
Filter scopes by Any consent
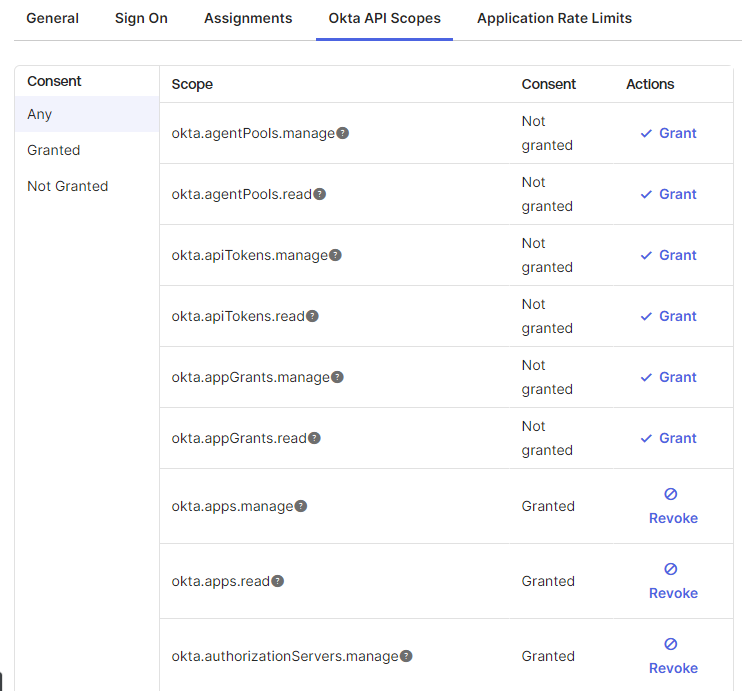click(x=40, y=114)
